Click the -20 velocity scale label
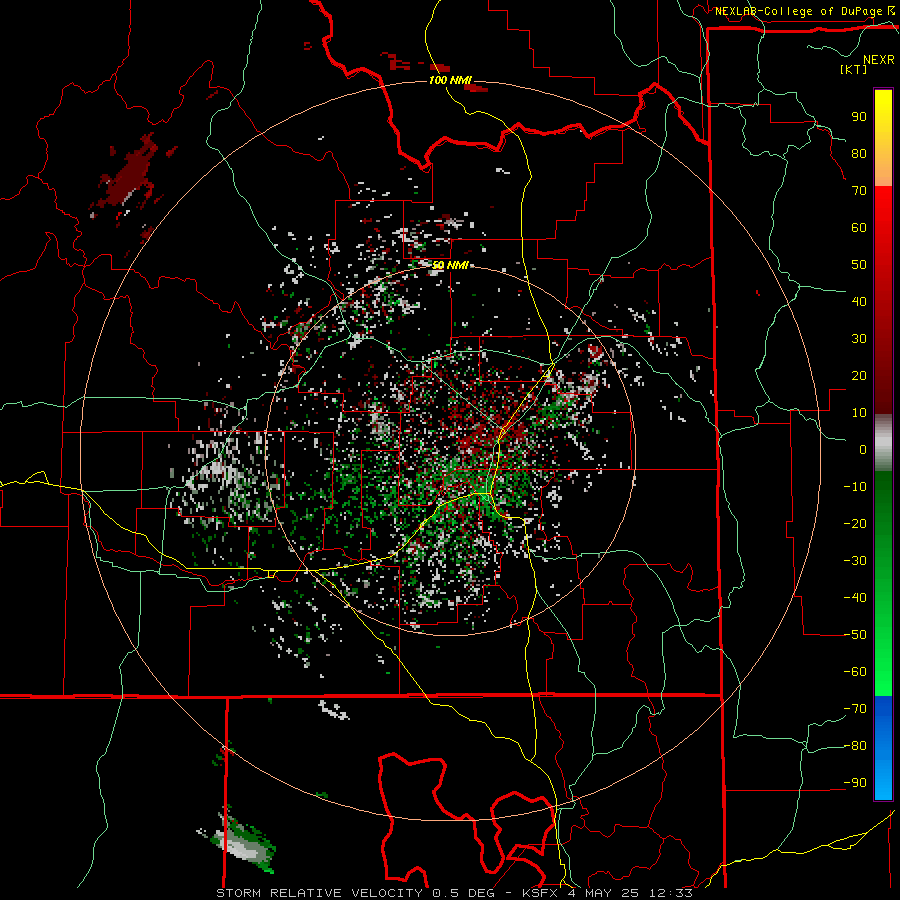This screenshot has width=900, height=900. 855,524
